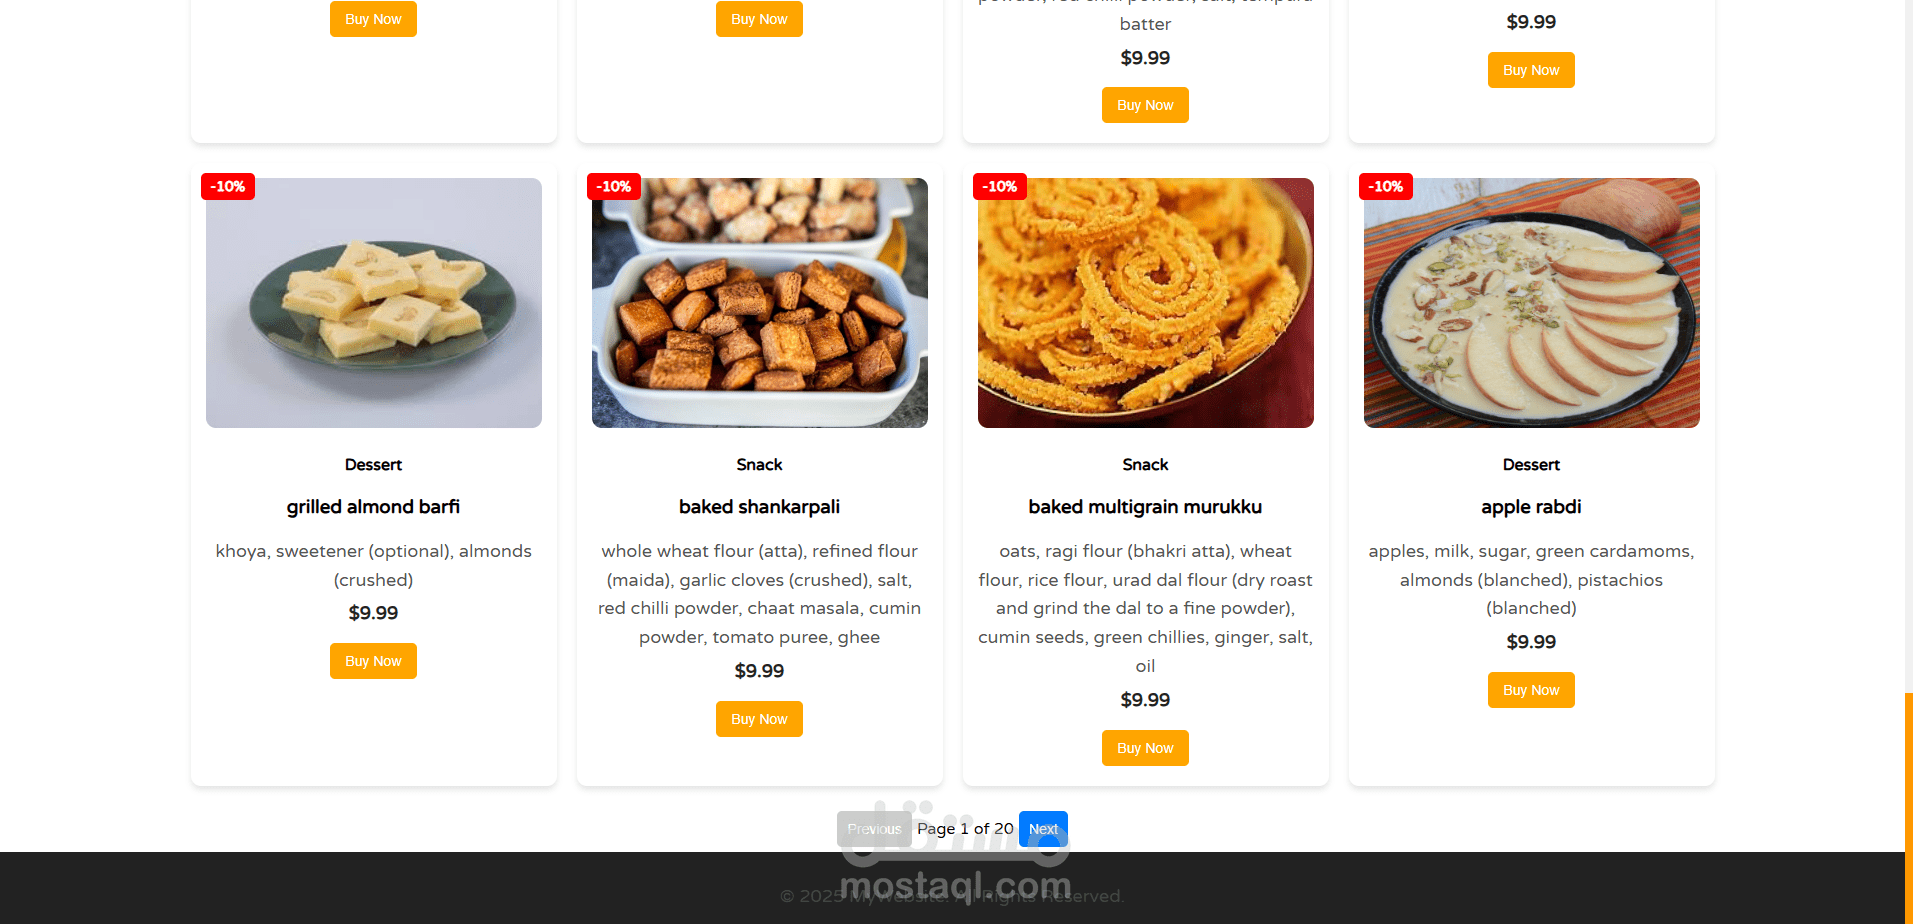Click Buy Now for grilled almond barfi
This screenshot has height=924, width=1913.
[x=373, y=661]
